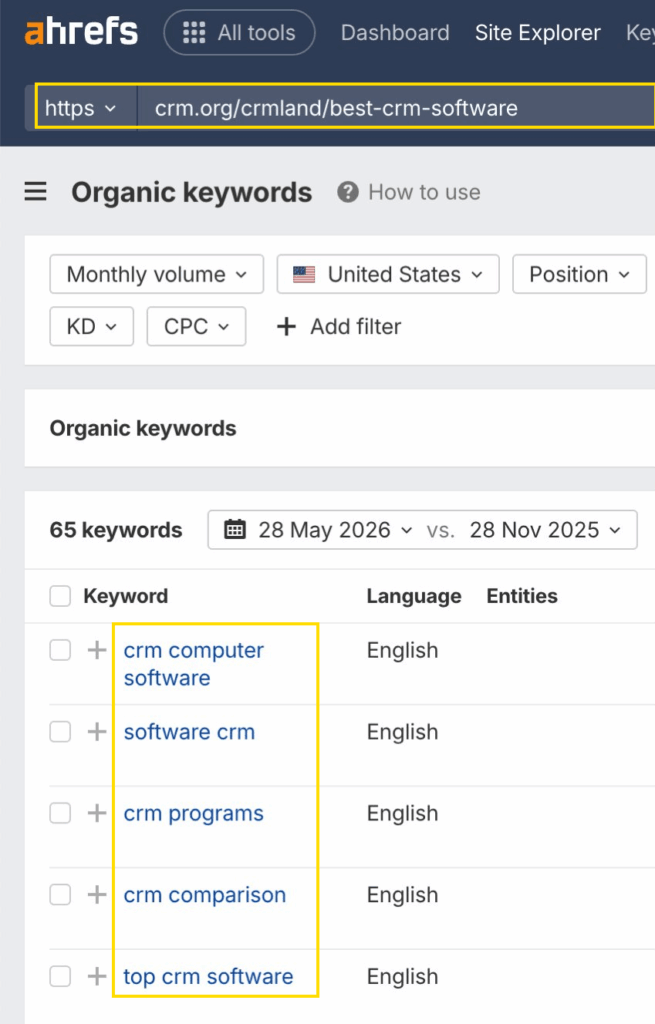Go to Dashboard
This screenshot has width=655, height=1024.
pos(395,32)
